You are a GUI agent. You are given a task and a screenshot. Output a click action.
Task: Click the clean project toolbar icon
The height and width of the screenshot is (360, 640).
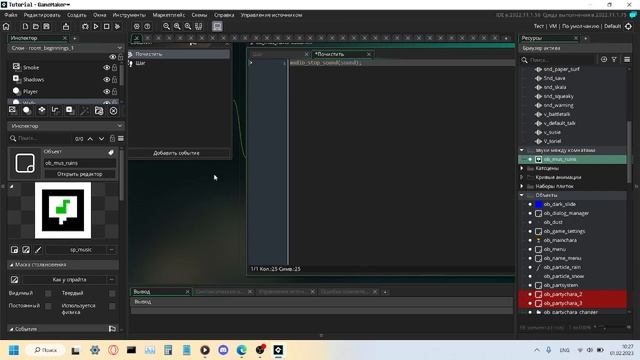(x=117, y=27)
